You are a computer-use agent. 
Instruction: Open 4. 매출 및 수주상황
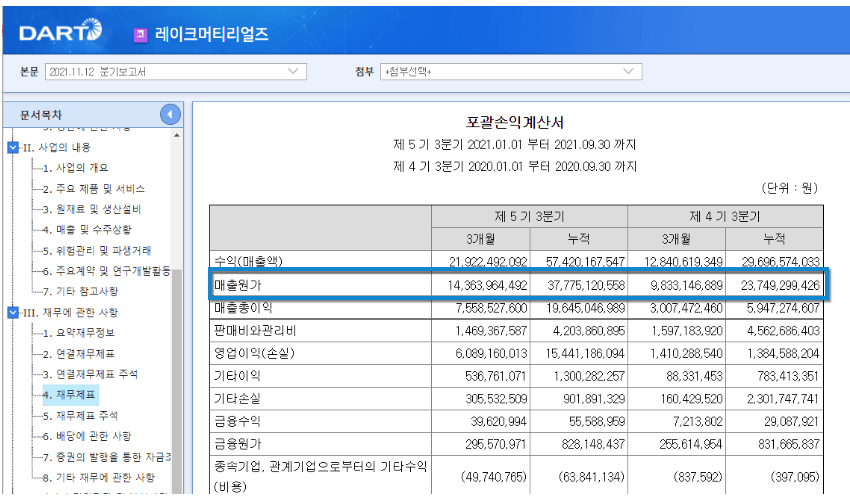pyautogui.click(x=87, y=230)
